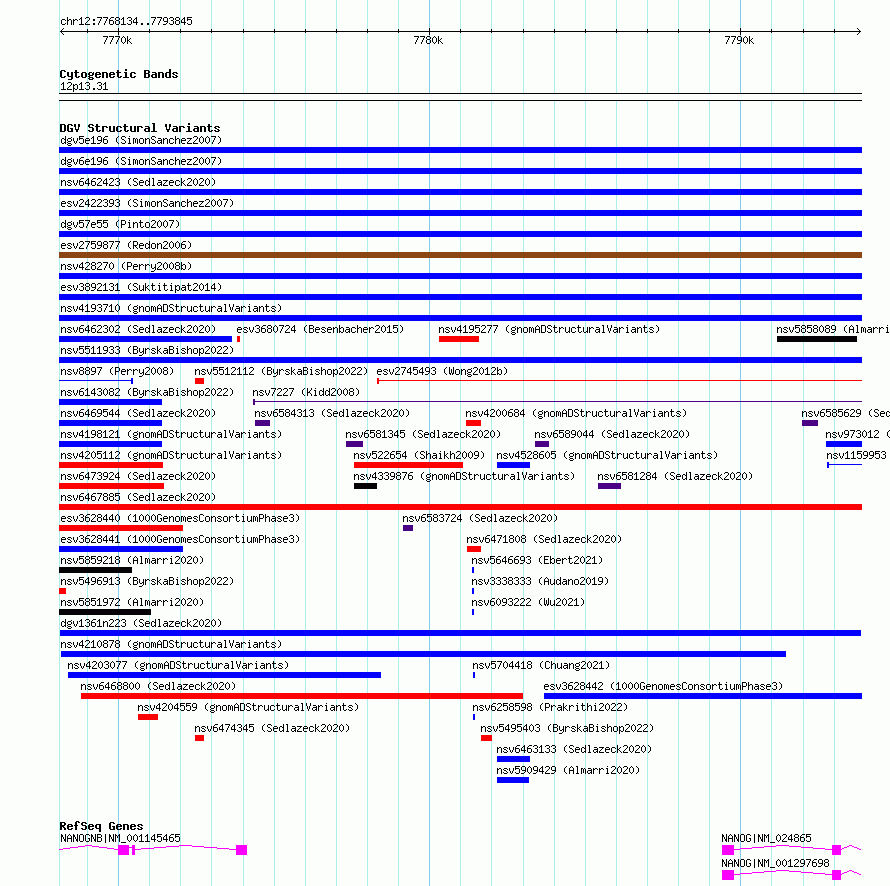Click the dgv5e196 (SimonSanchez2007) variant label
Screen dimensions: 890x886
[x=141, y=140]
